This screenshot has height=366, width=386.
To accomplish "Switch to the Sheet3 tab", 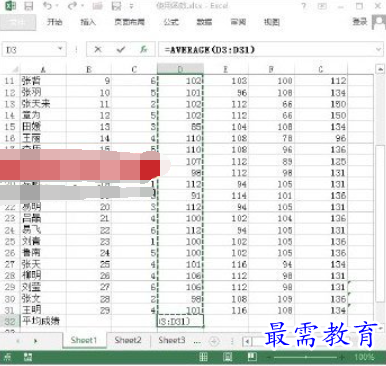I will tap(172, 340).
